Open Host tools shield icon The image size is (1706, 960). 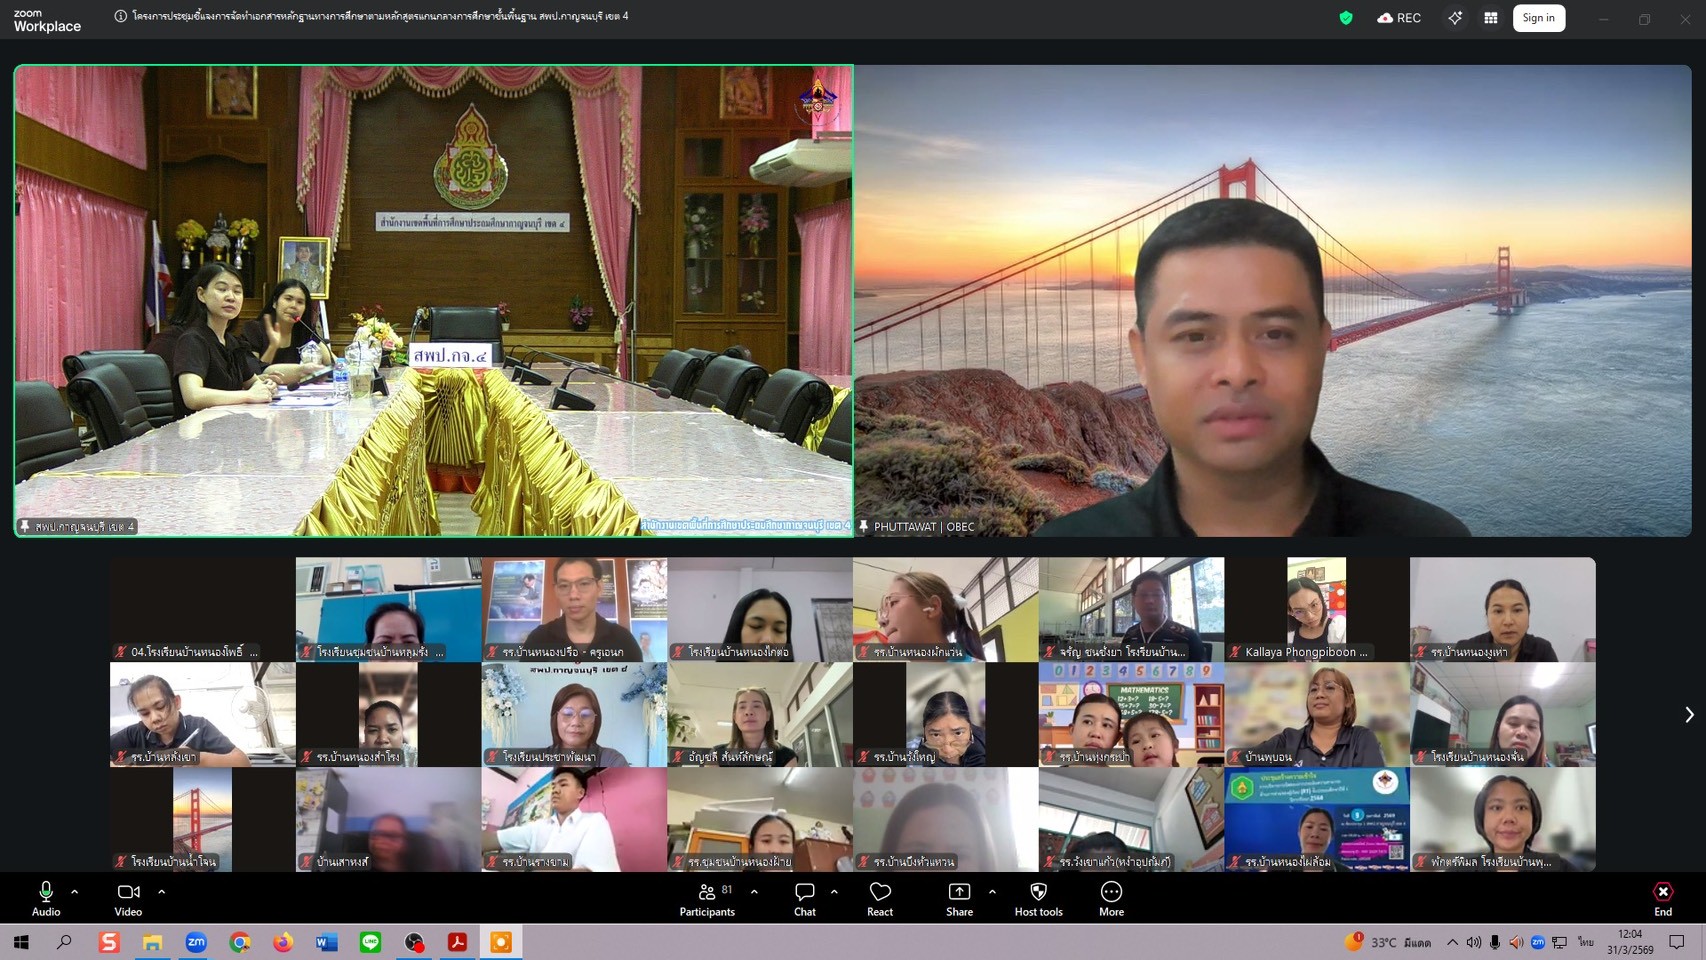(x=1038, y=898)
